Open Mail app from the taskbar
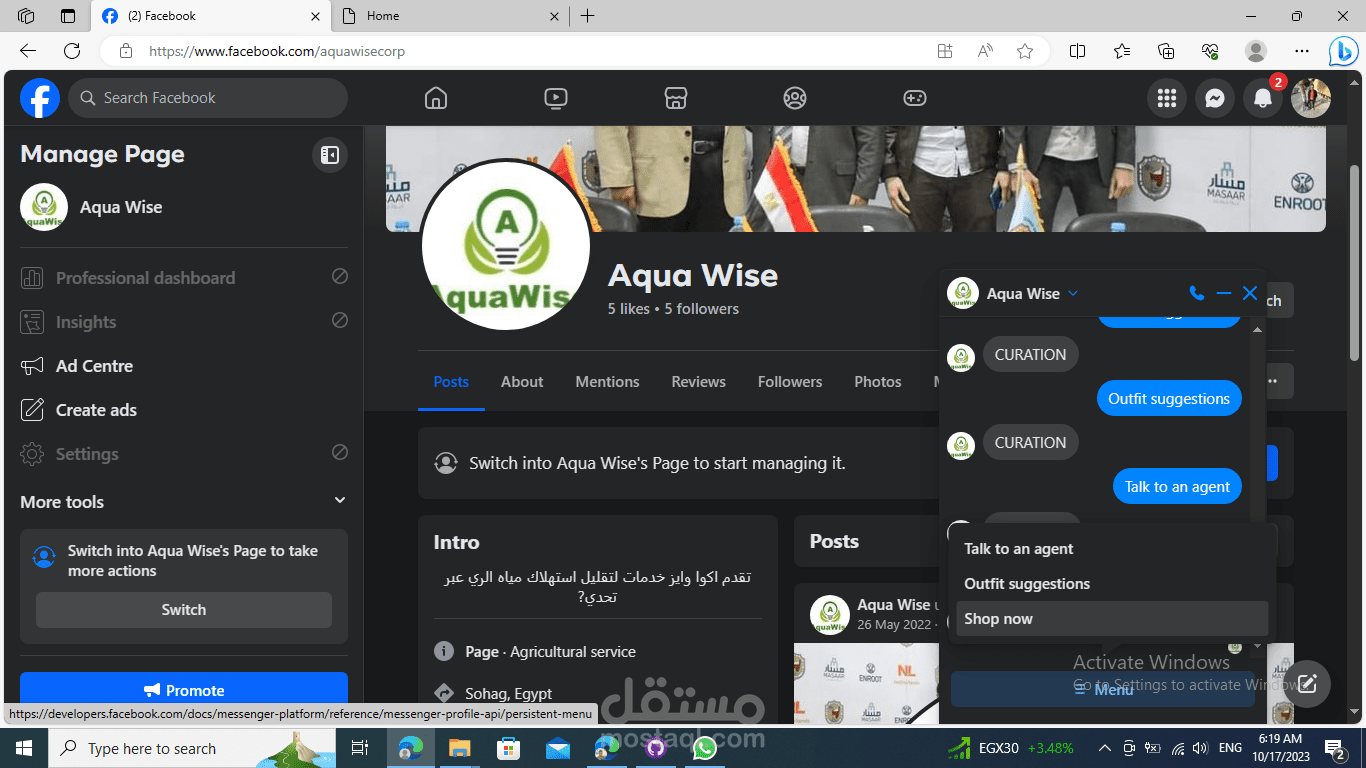Image resolution: width=1366 pixels, height=768 pixels. pyautogui.click(x=557, y=748)
